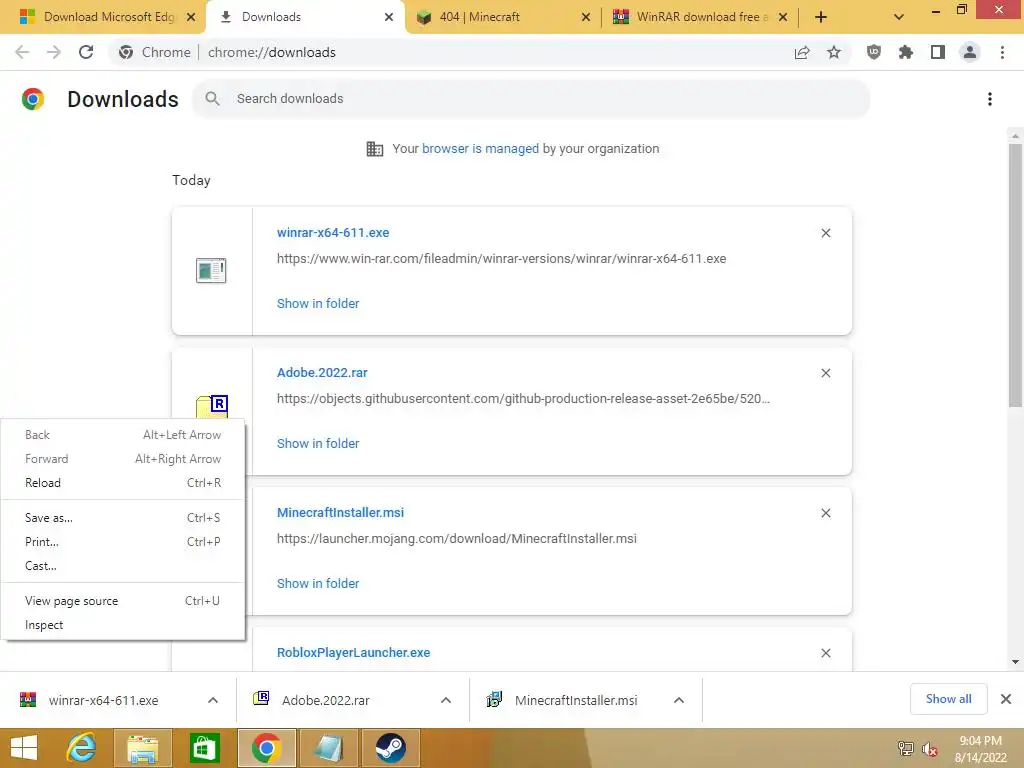Click the browser back arrow

tap(22, 52)
